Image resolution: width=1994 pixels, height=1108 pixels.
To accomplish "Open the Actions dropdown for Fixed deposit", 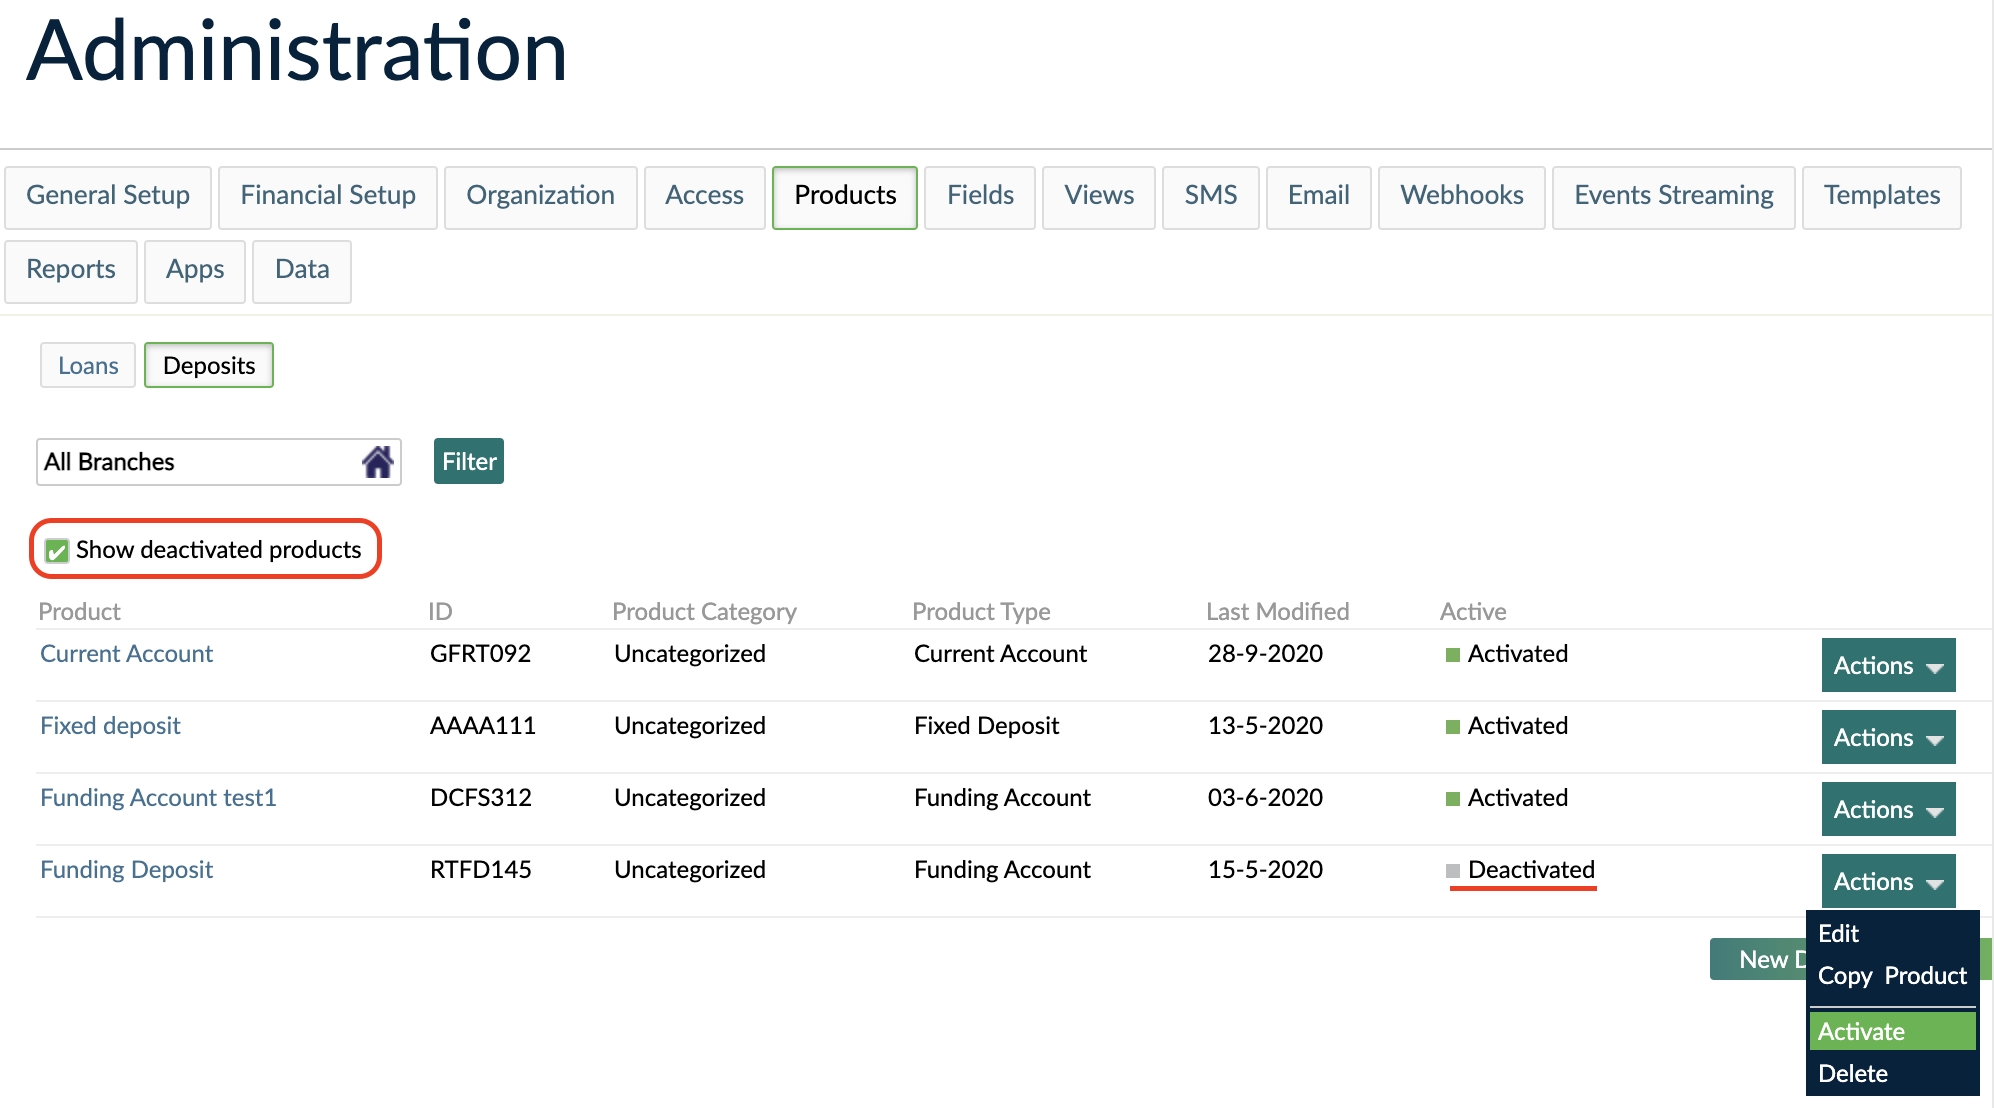I will pyautogui.click(x=1887, y=737).
